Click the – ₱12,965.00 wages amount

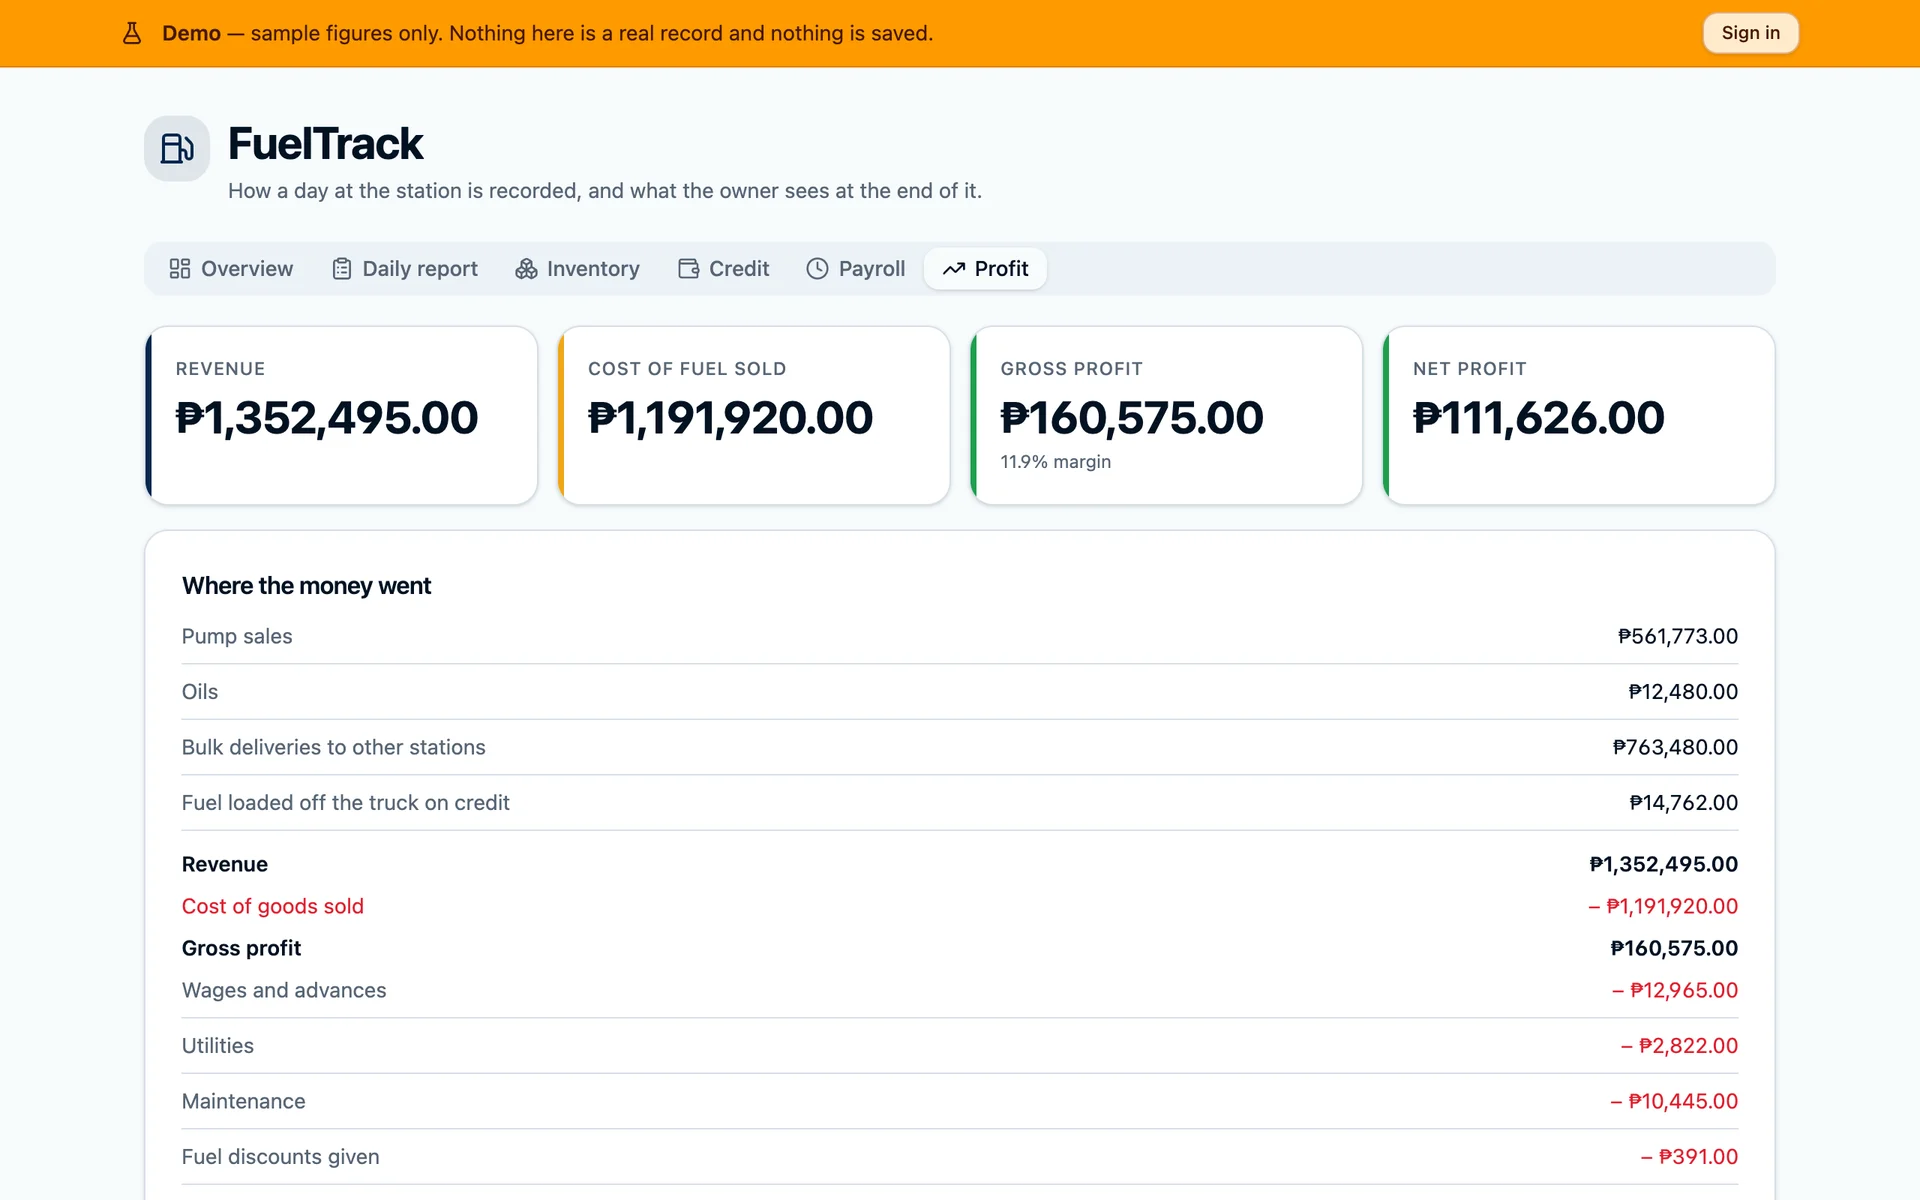pos(1675,990)
